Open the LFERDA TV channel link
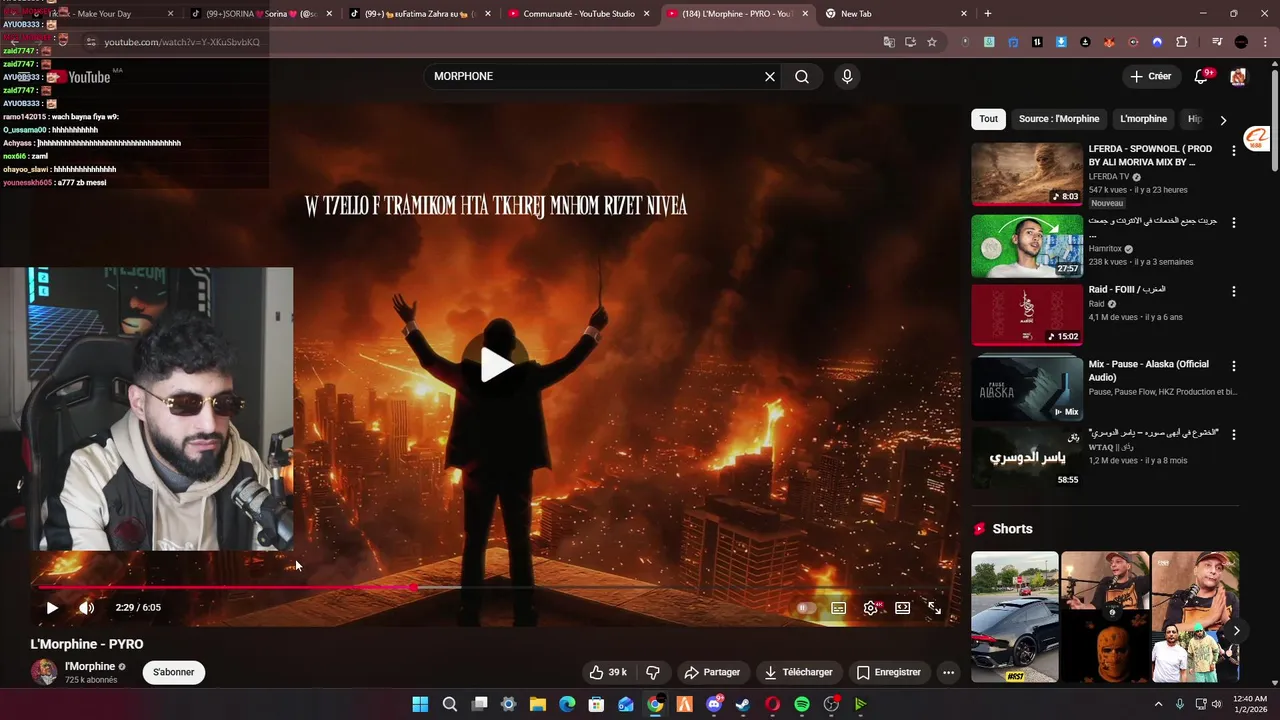This screenshot has width=1280, height=720. [x=1109, y=177]
